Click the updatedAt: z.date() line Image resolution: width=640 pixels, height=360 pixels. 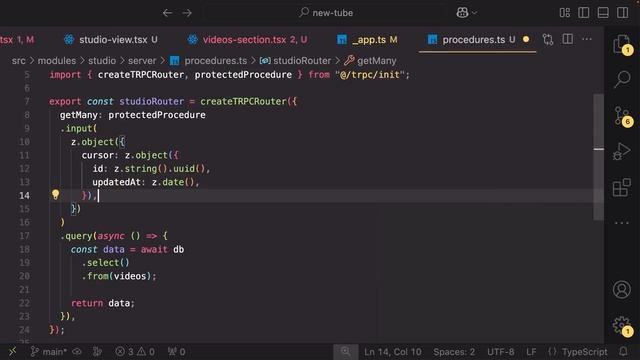(146, 182)
